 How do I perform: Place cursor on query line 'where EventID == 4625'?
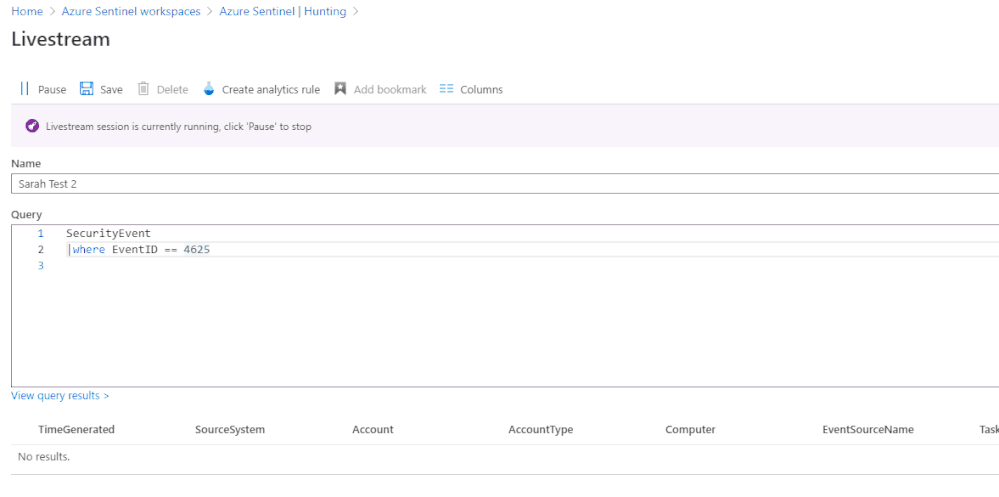pyautogui.click(x=140, y=250)
